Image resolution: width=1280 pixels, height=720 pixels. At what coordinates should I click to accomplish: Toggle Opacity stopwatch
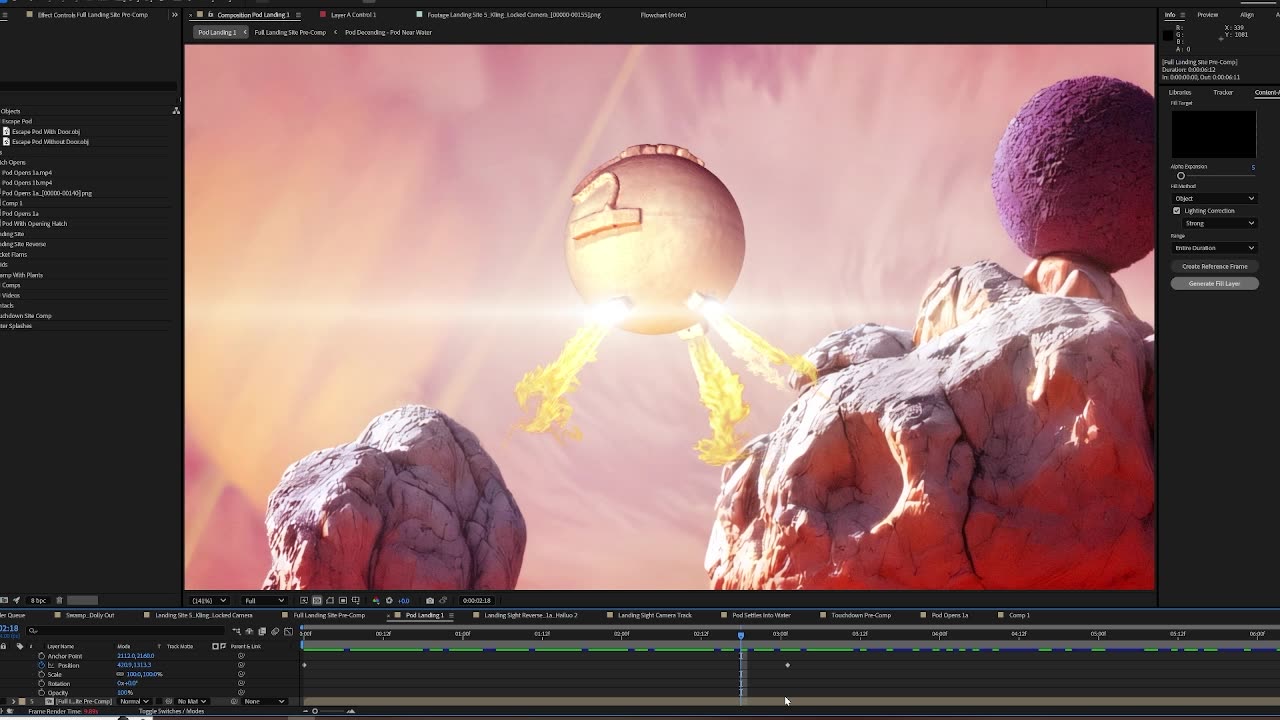[41, 693]
